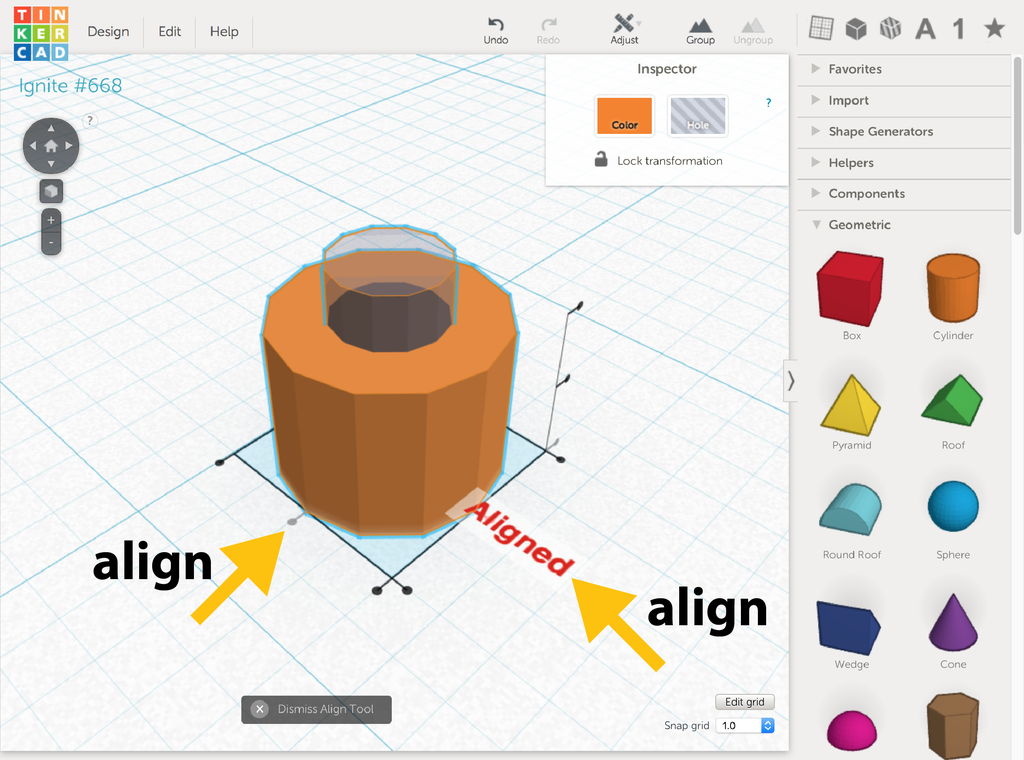Pick the Cylinder shape
The image size is (1024, 760).
[953, 288]
